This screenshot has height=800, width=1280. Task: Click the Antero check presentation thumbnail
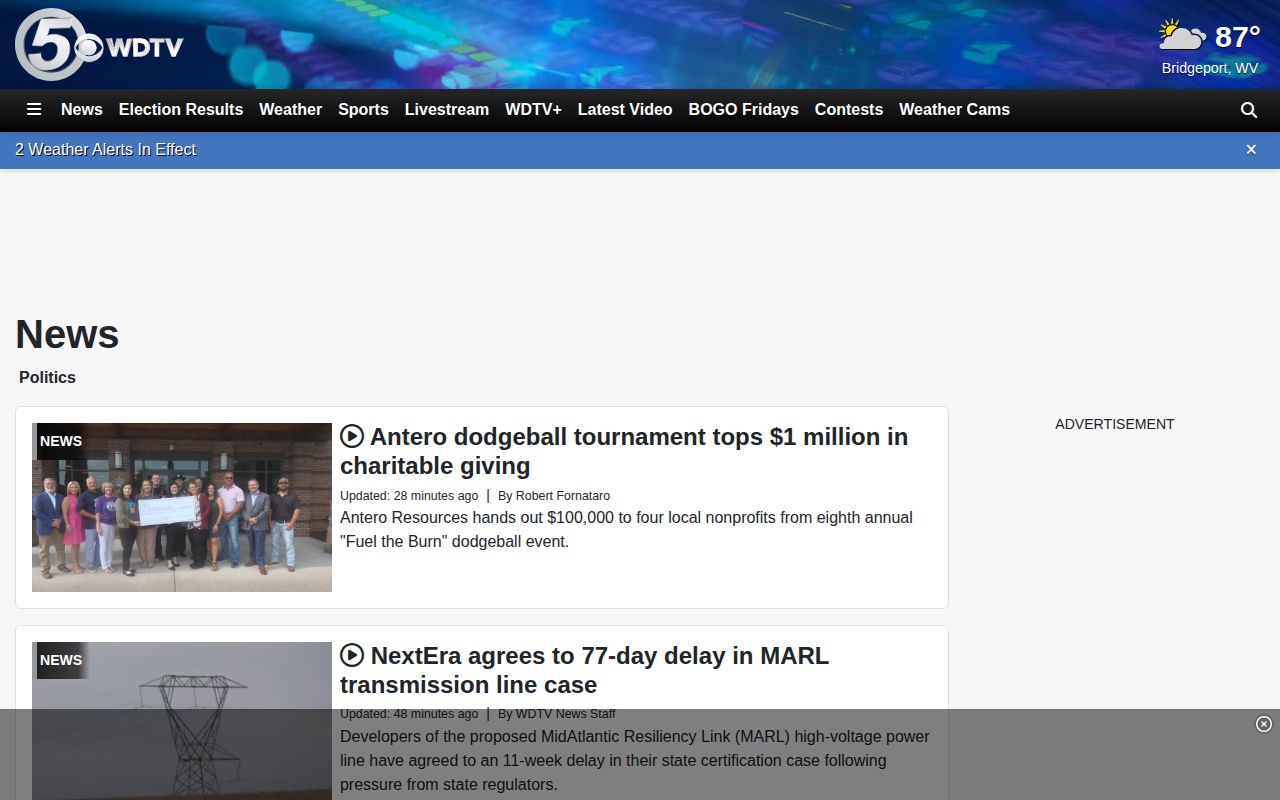[x=182, y=507]
